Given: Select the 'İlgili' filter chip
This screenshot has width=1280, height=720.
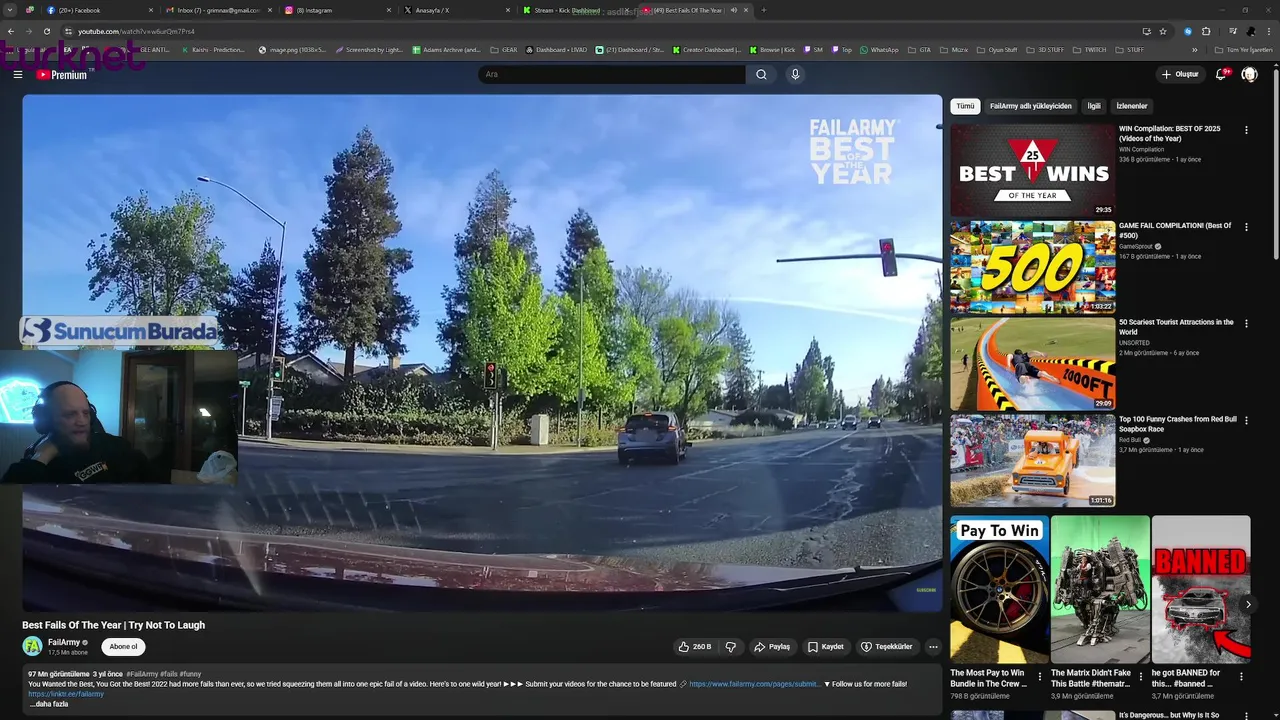Looking at the screenshot, I should [x=1094, y=106].
